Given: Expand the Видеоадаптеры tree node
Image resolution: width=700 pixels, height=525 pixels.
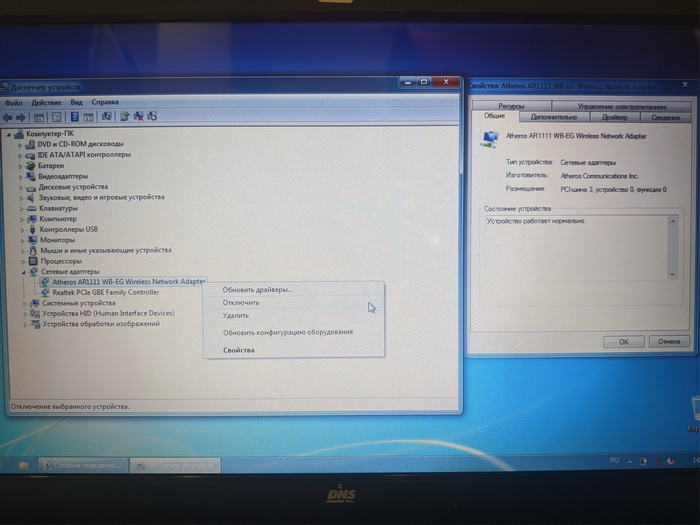Looking at the screenshot, I should click(x=22, y=176).
